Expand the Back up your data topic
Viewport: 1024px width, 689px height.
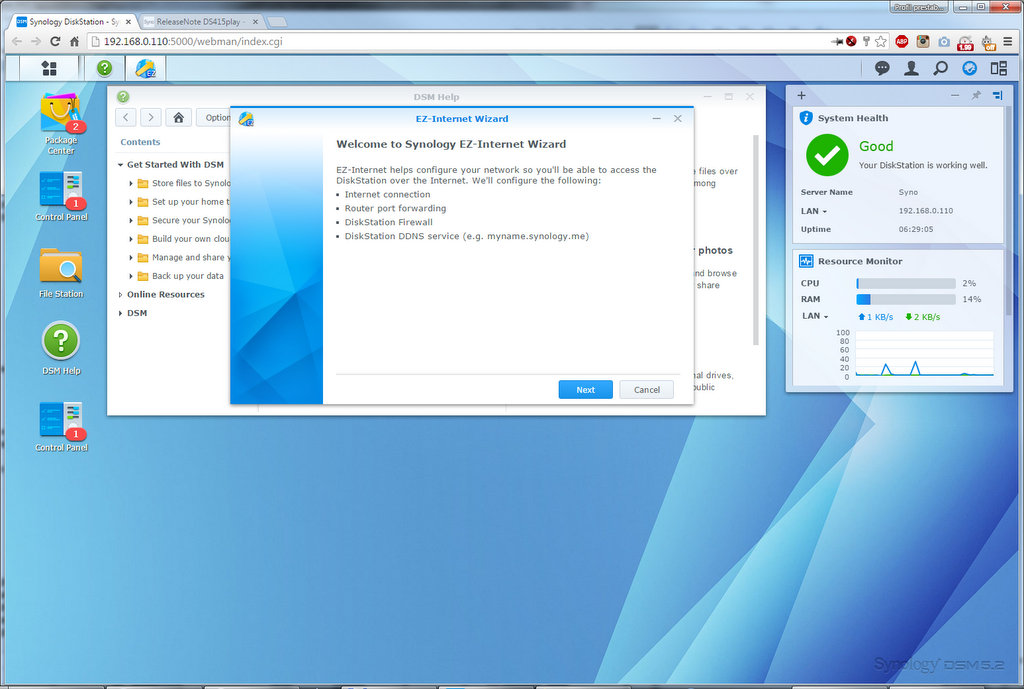click(131, 276)
